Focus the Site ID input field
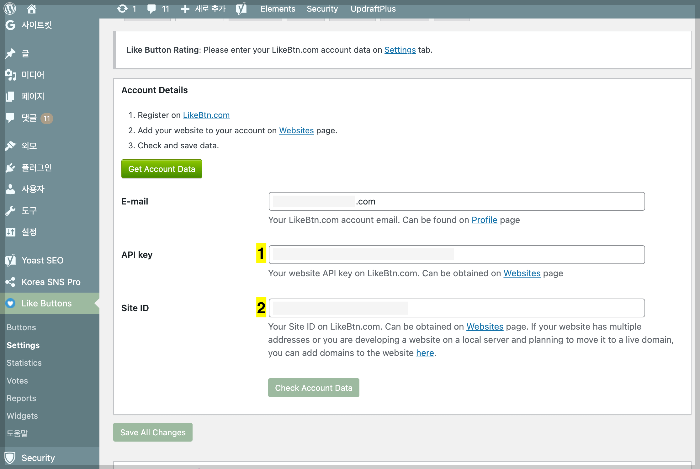The height and width of the screenshot is (469, 700). (x=457, y=308)
